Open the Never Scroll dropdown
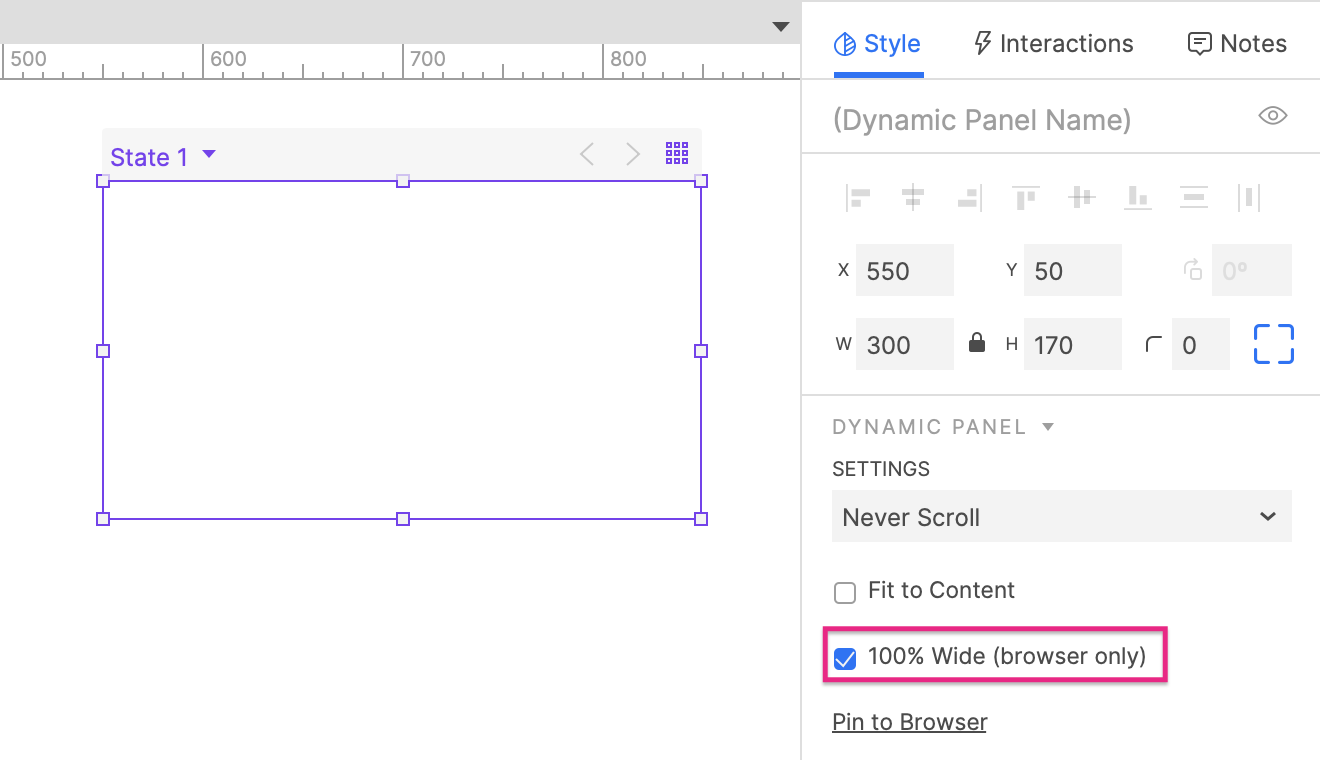The height and width of the screenshot is (760, 1320). coord(1061,517)
